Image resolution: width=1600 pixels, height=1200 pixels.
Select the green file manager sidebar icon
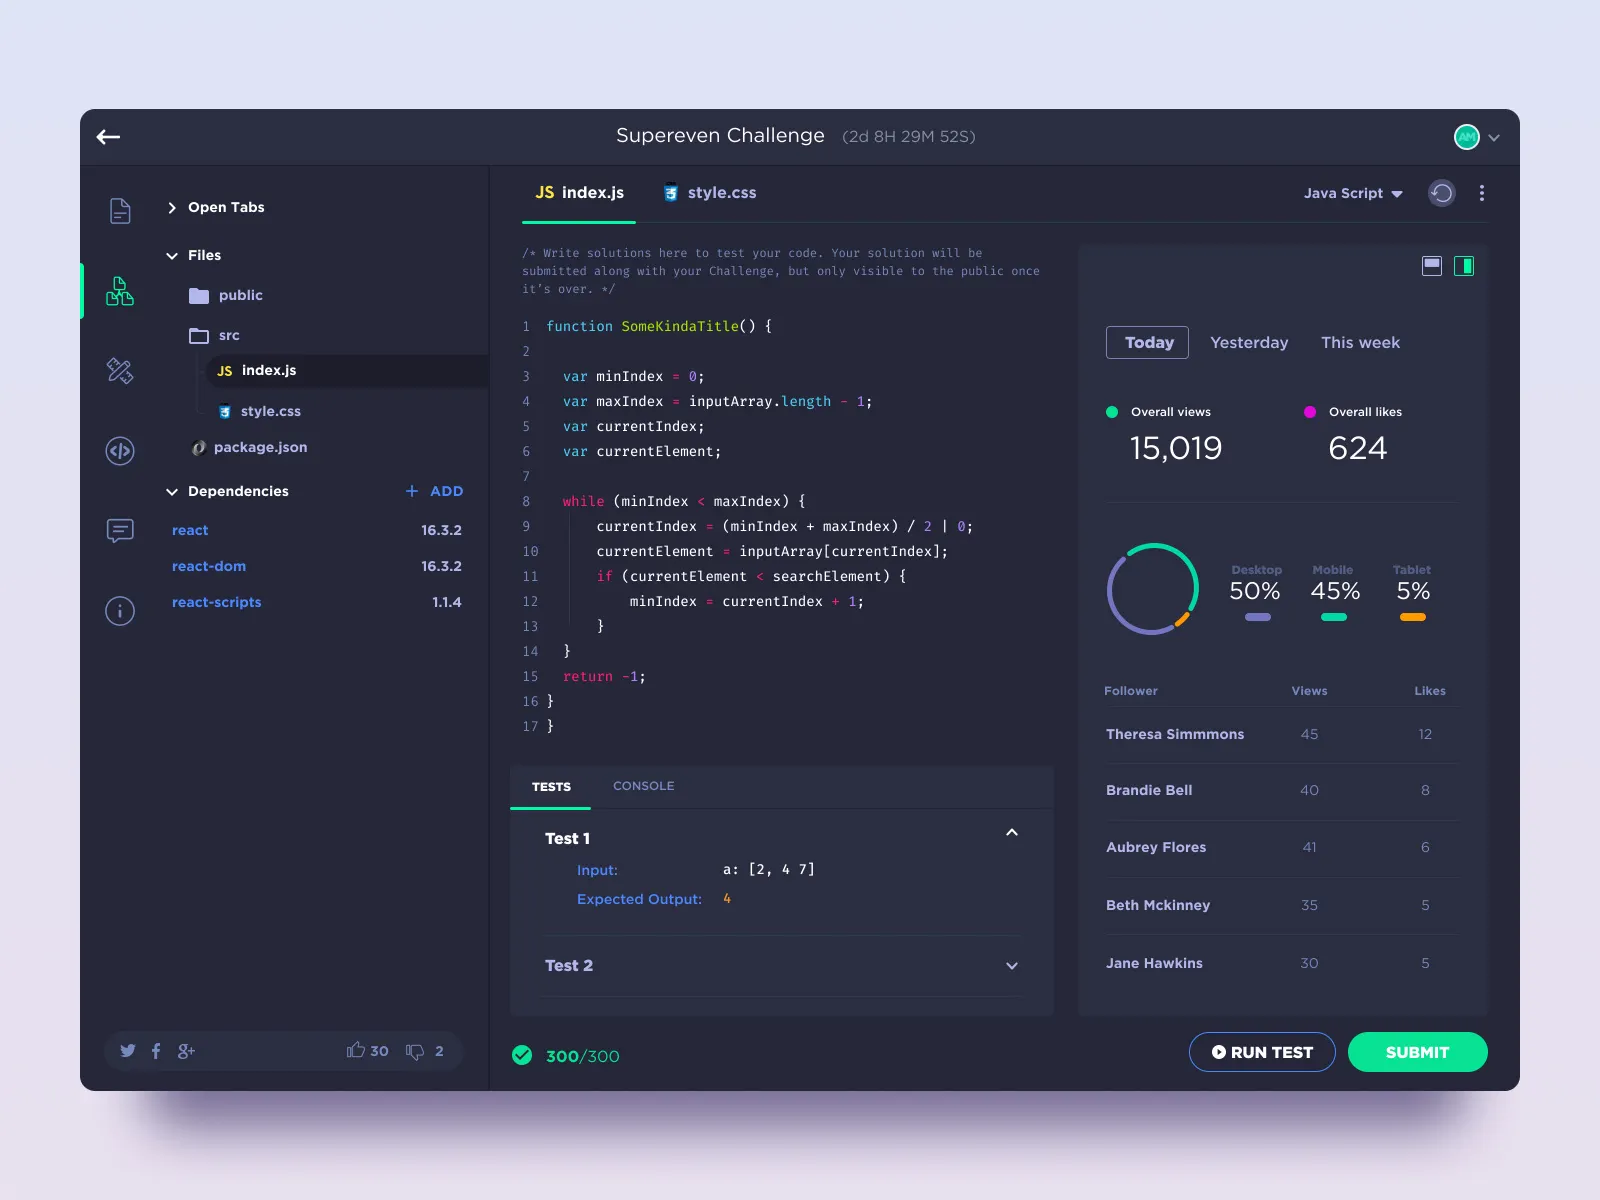(x=119, y=291)
